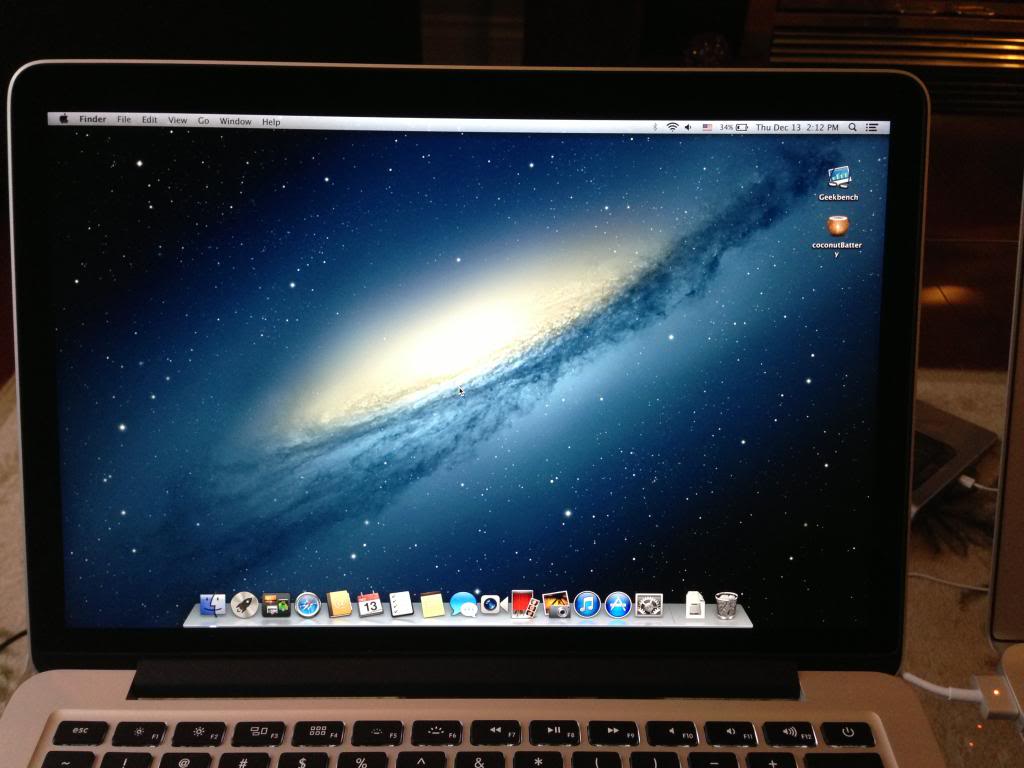Open US flag input source menu
Viewport: 1024px width, 768px height.
707,127
